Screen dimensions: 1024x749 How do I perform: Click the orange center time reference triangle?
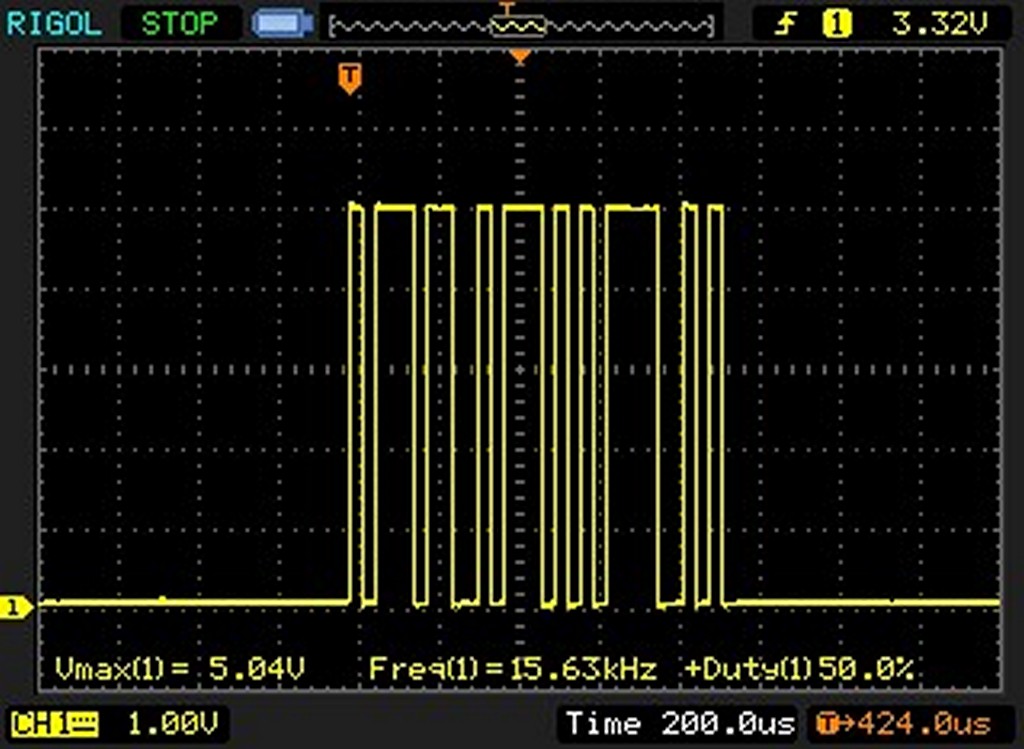(520, 58)
